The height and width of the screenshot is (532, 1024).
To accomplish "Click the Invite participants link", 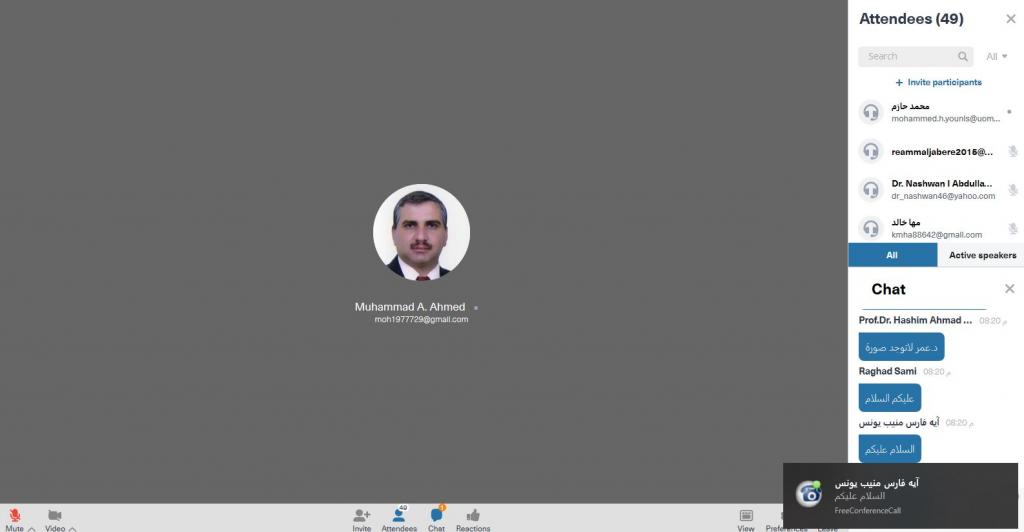I will 938,82.
